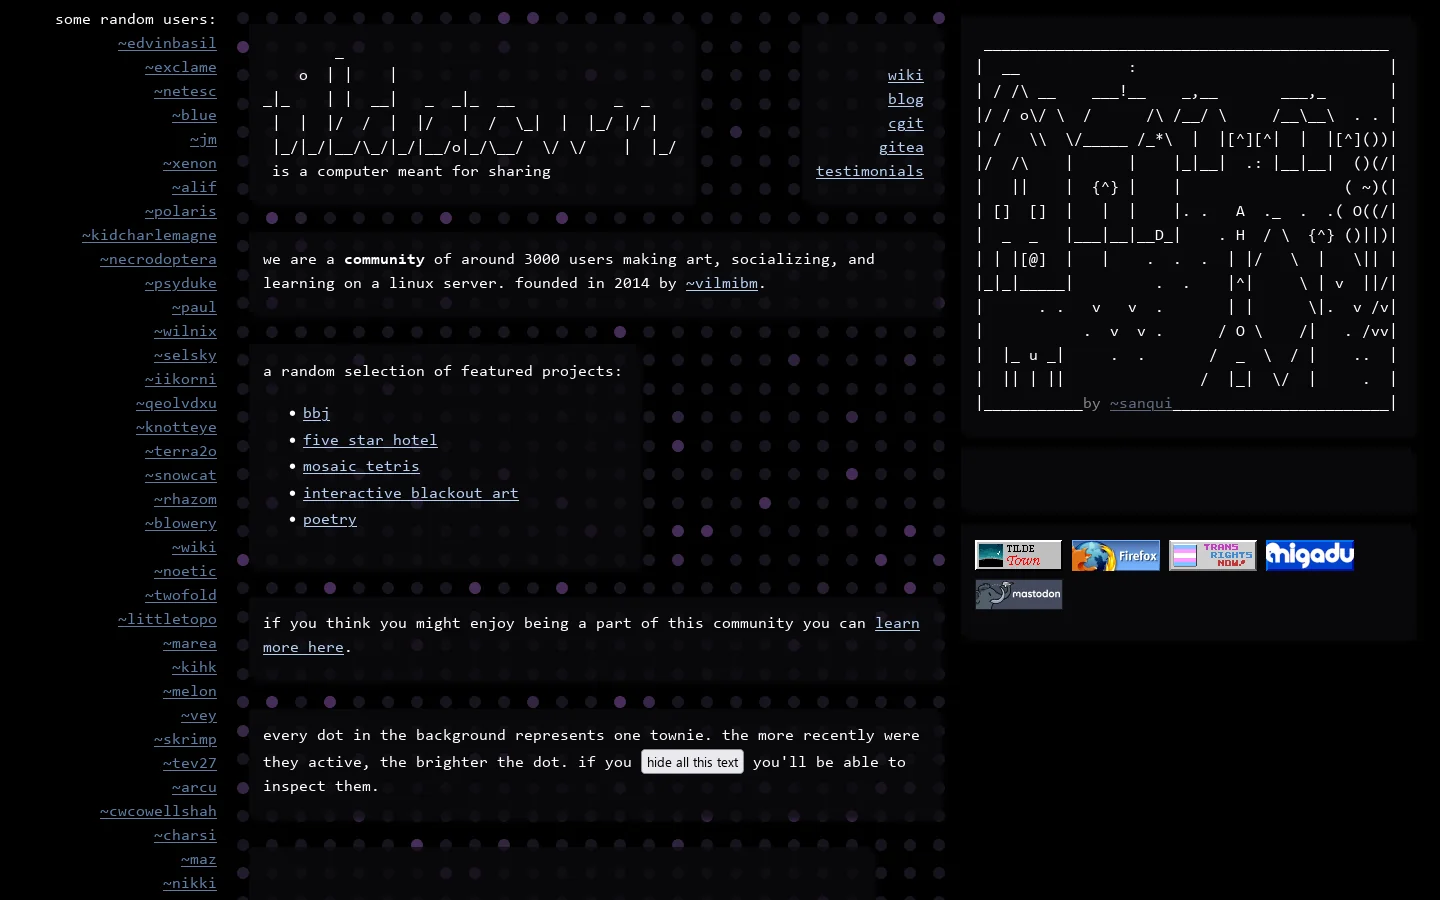Open user ~snowcat's page
Image resolution: width=1440 pixels, height=900 pixels.
click(x=181, y=475)
